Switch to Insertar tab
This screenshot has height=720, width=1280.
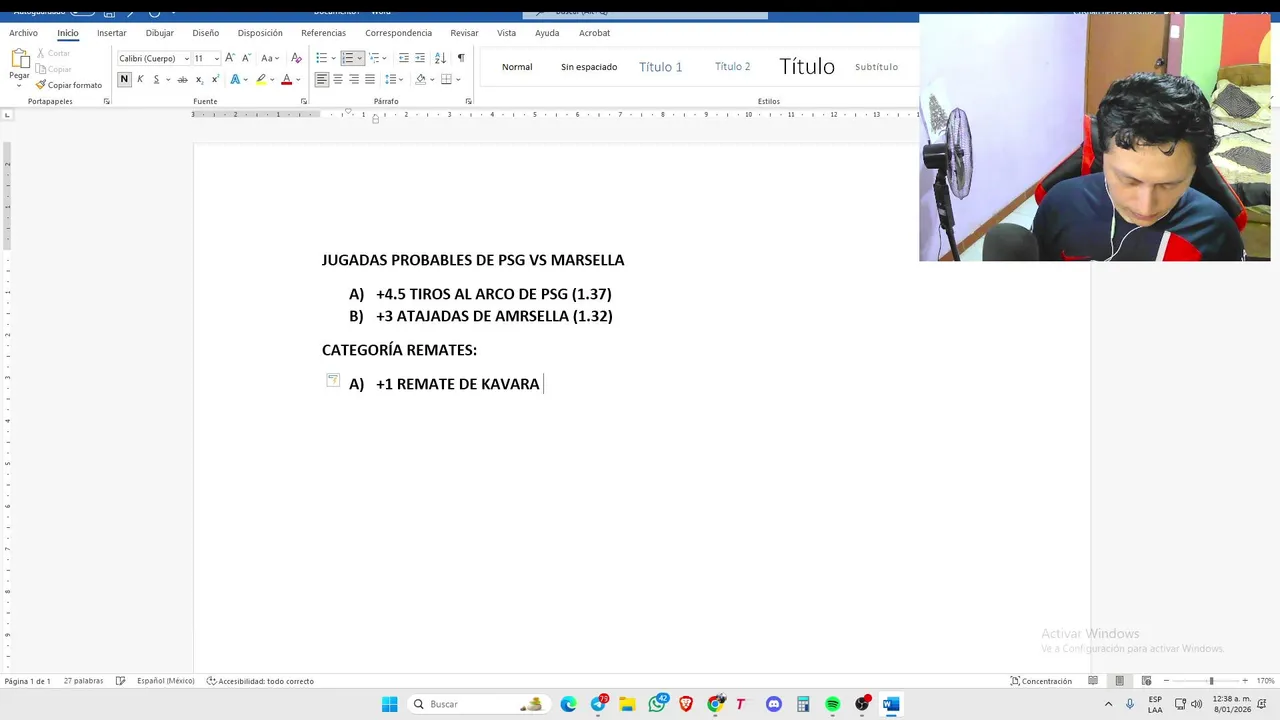tap(111, 33)
